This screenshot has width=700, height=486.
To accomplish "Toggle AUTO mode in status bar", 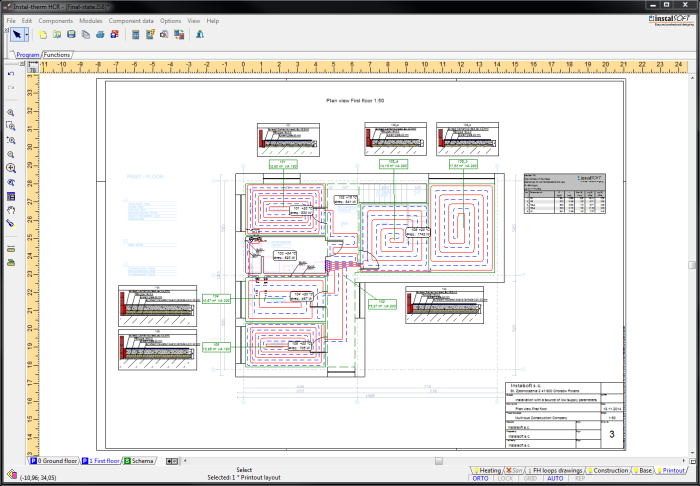I will click(555, 478).
